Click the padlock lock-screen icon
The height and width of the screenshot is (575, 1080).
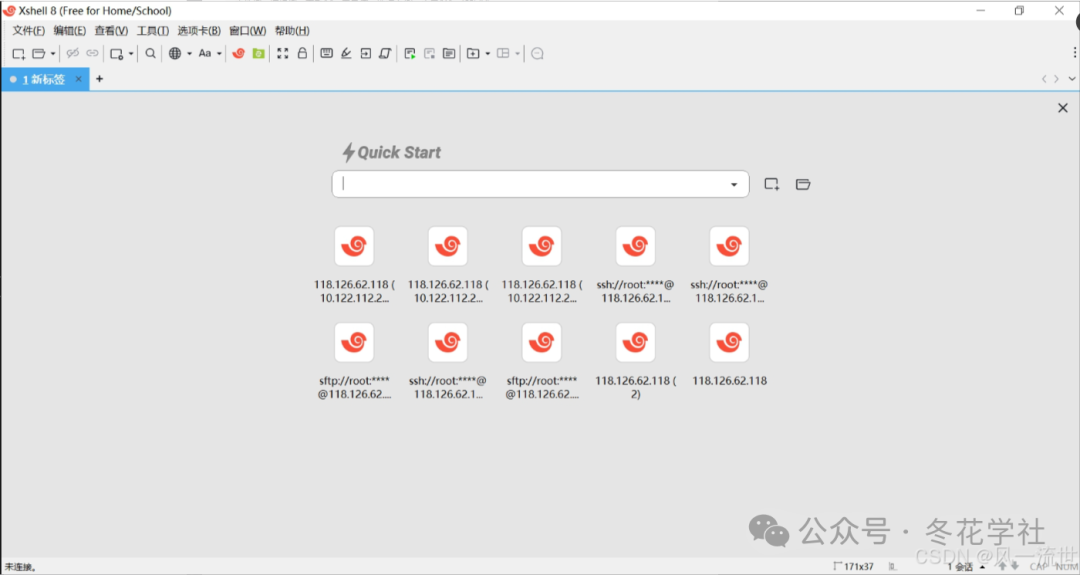pos(302,54)
